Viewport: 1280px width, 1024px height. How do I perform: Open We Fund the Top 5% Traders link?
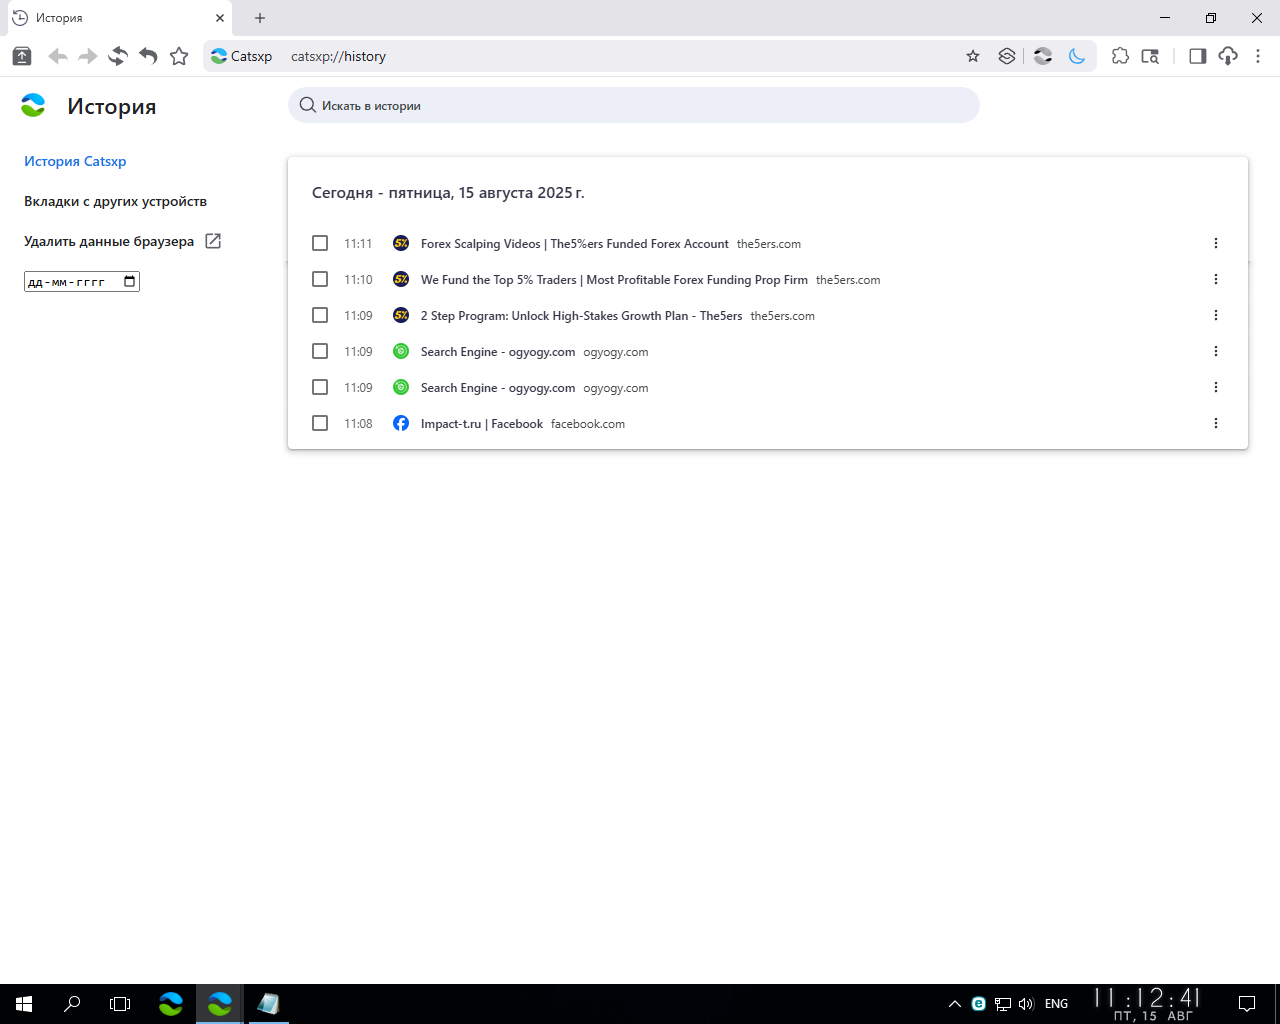[x=614, y=279]
